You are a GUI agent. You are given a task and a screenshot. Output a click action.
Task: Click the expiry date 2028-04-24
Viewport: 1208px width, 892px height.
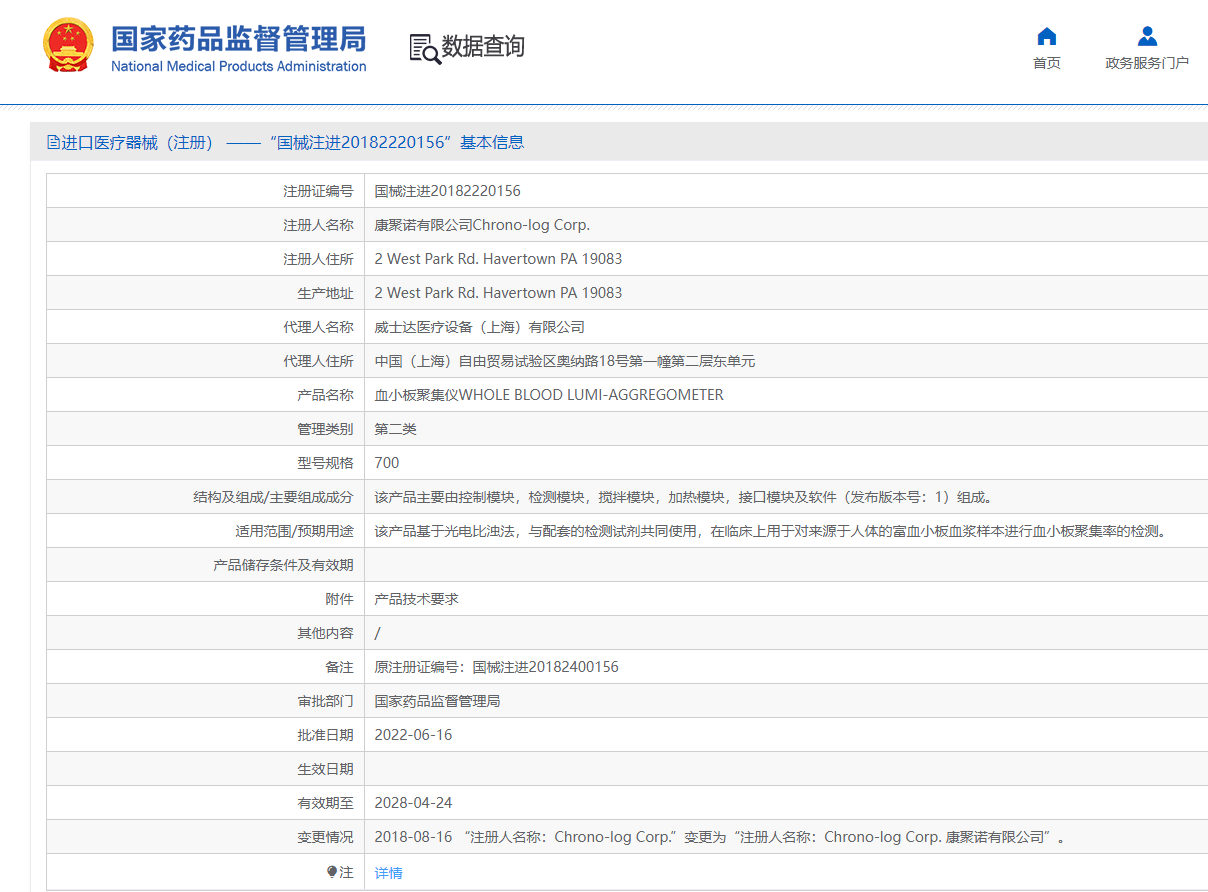tap(413, 803)
